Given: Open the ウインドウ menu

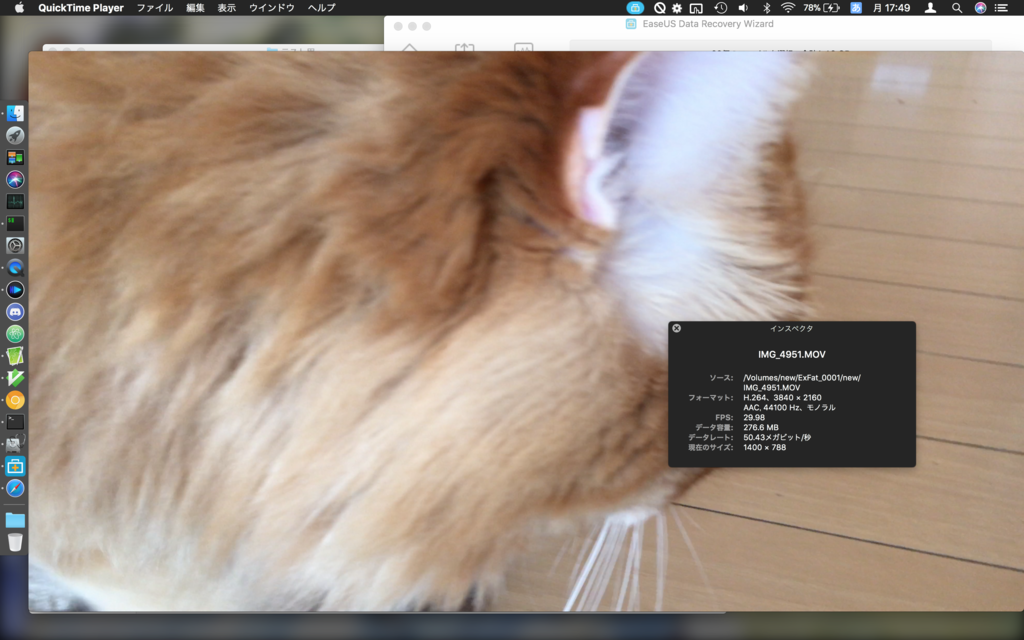Looking at the screenshot, I should 272,8.
